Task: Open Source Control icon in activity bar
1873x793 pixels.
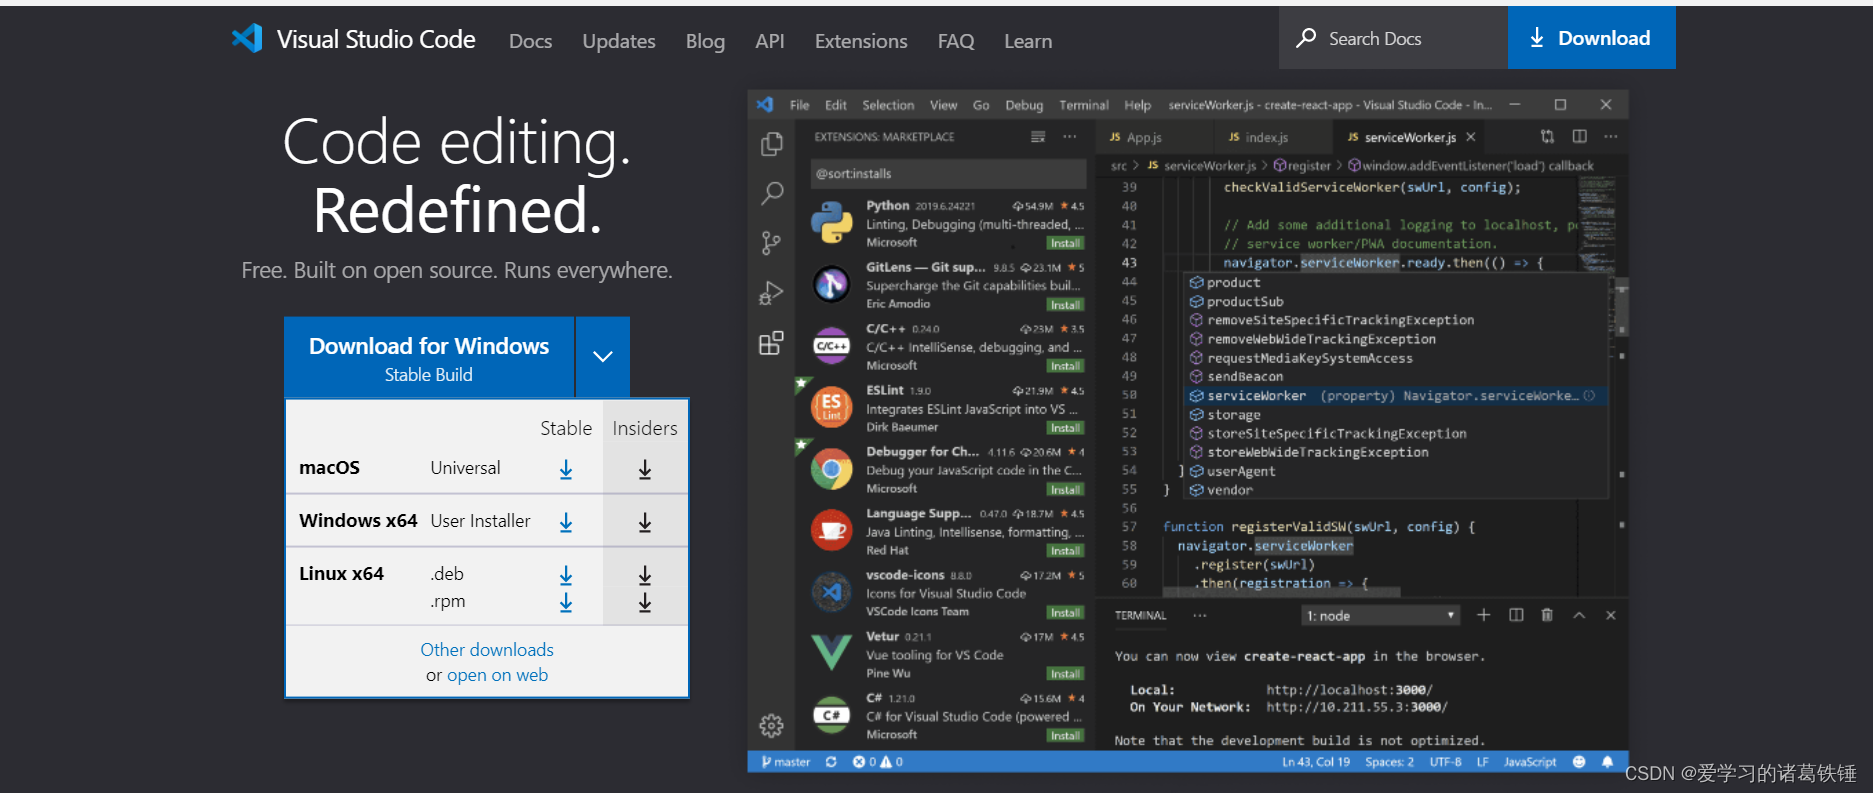Action: 771,243
